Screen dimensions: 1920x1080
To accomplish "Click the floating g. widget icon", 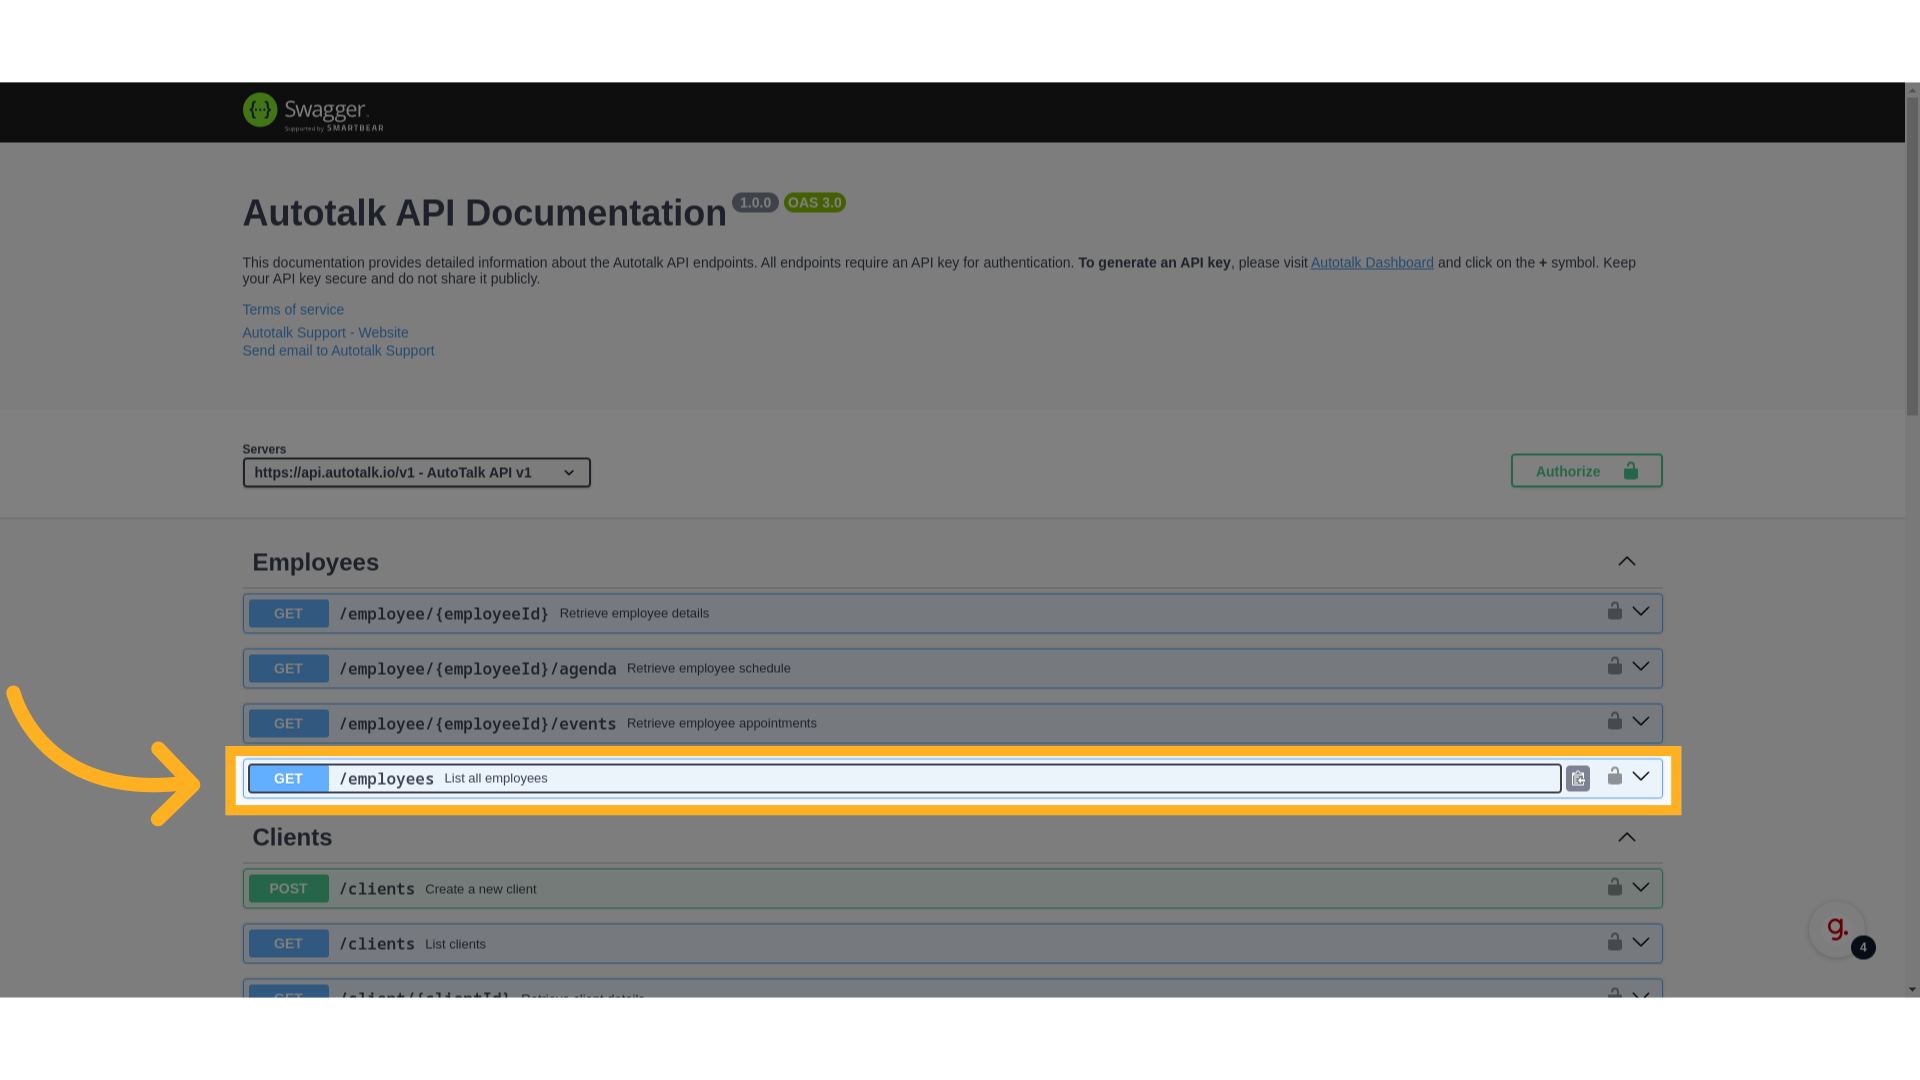I will click(x=1837, y=929).
